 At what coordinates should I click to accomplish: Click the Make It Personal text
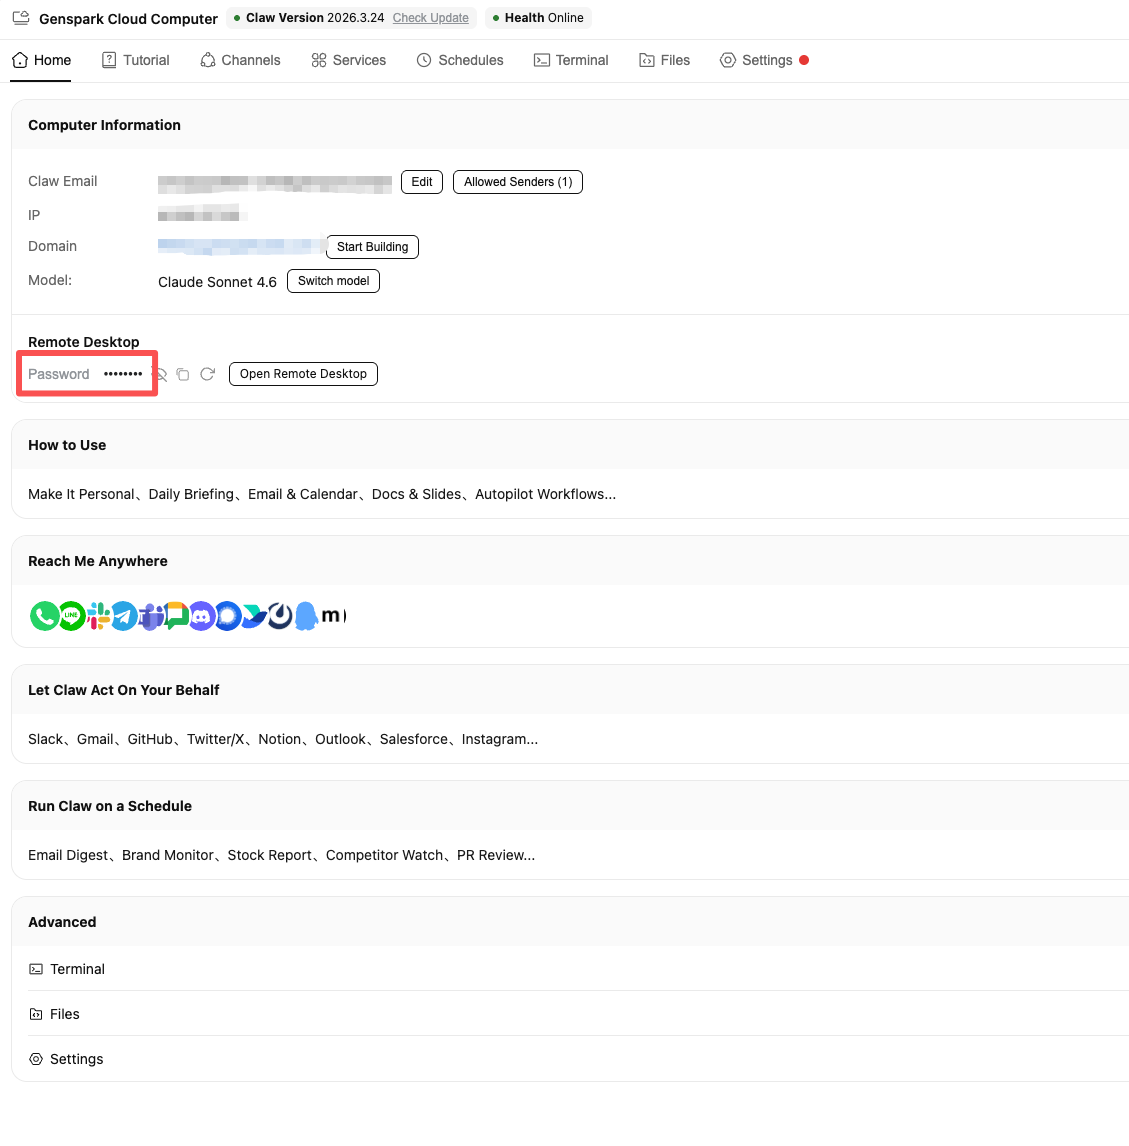coord(81,494)
